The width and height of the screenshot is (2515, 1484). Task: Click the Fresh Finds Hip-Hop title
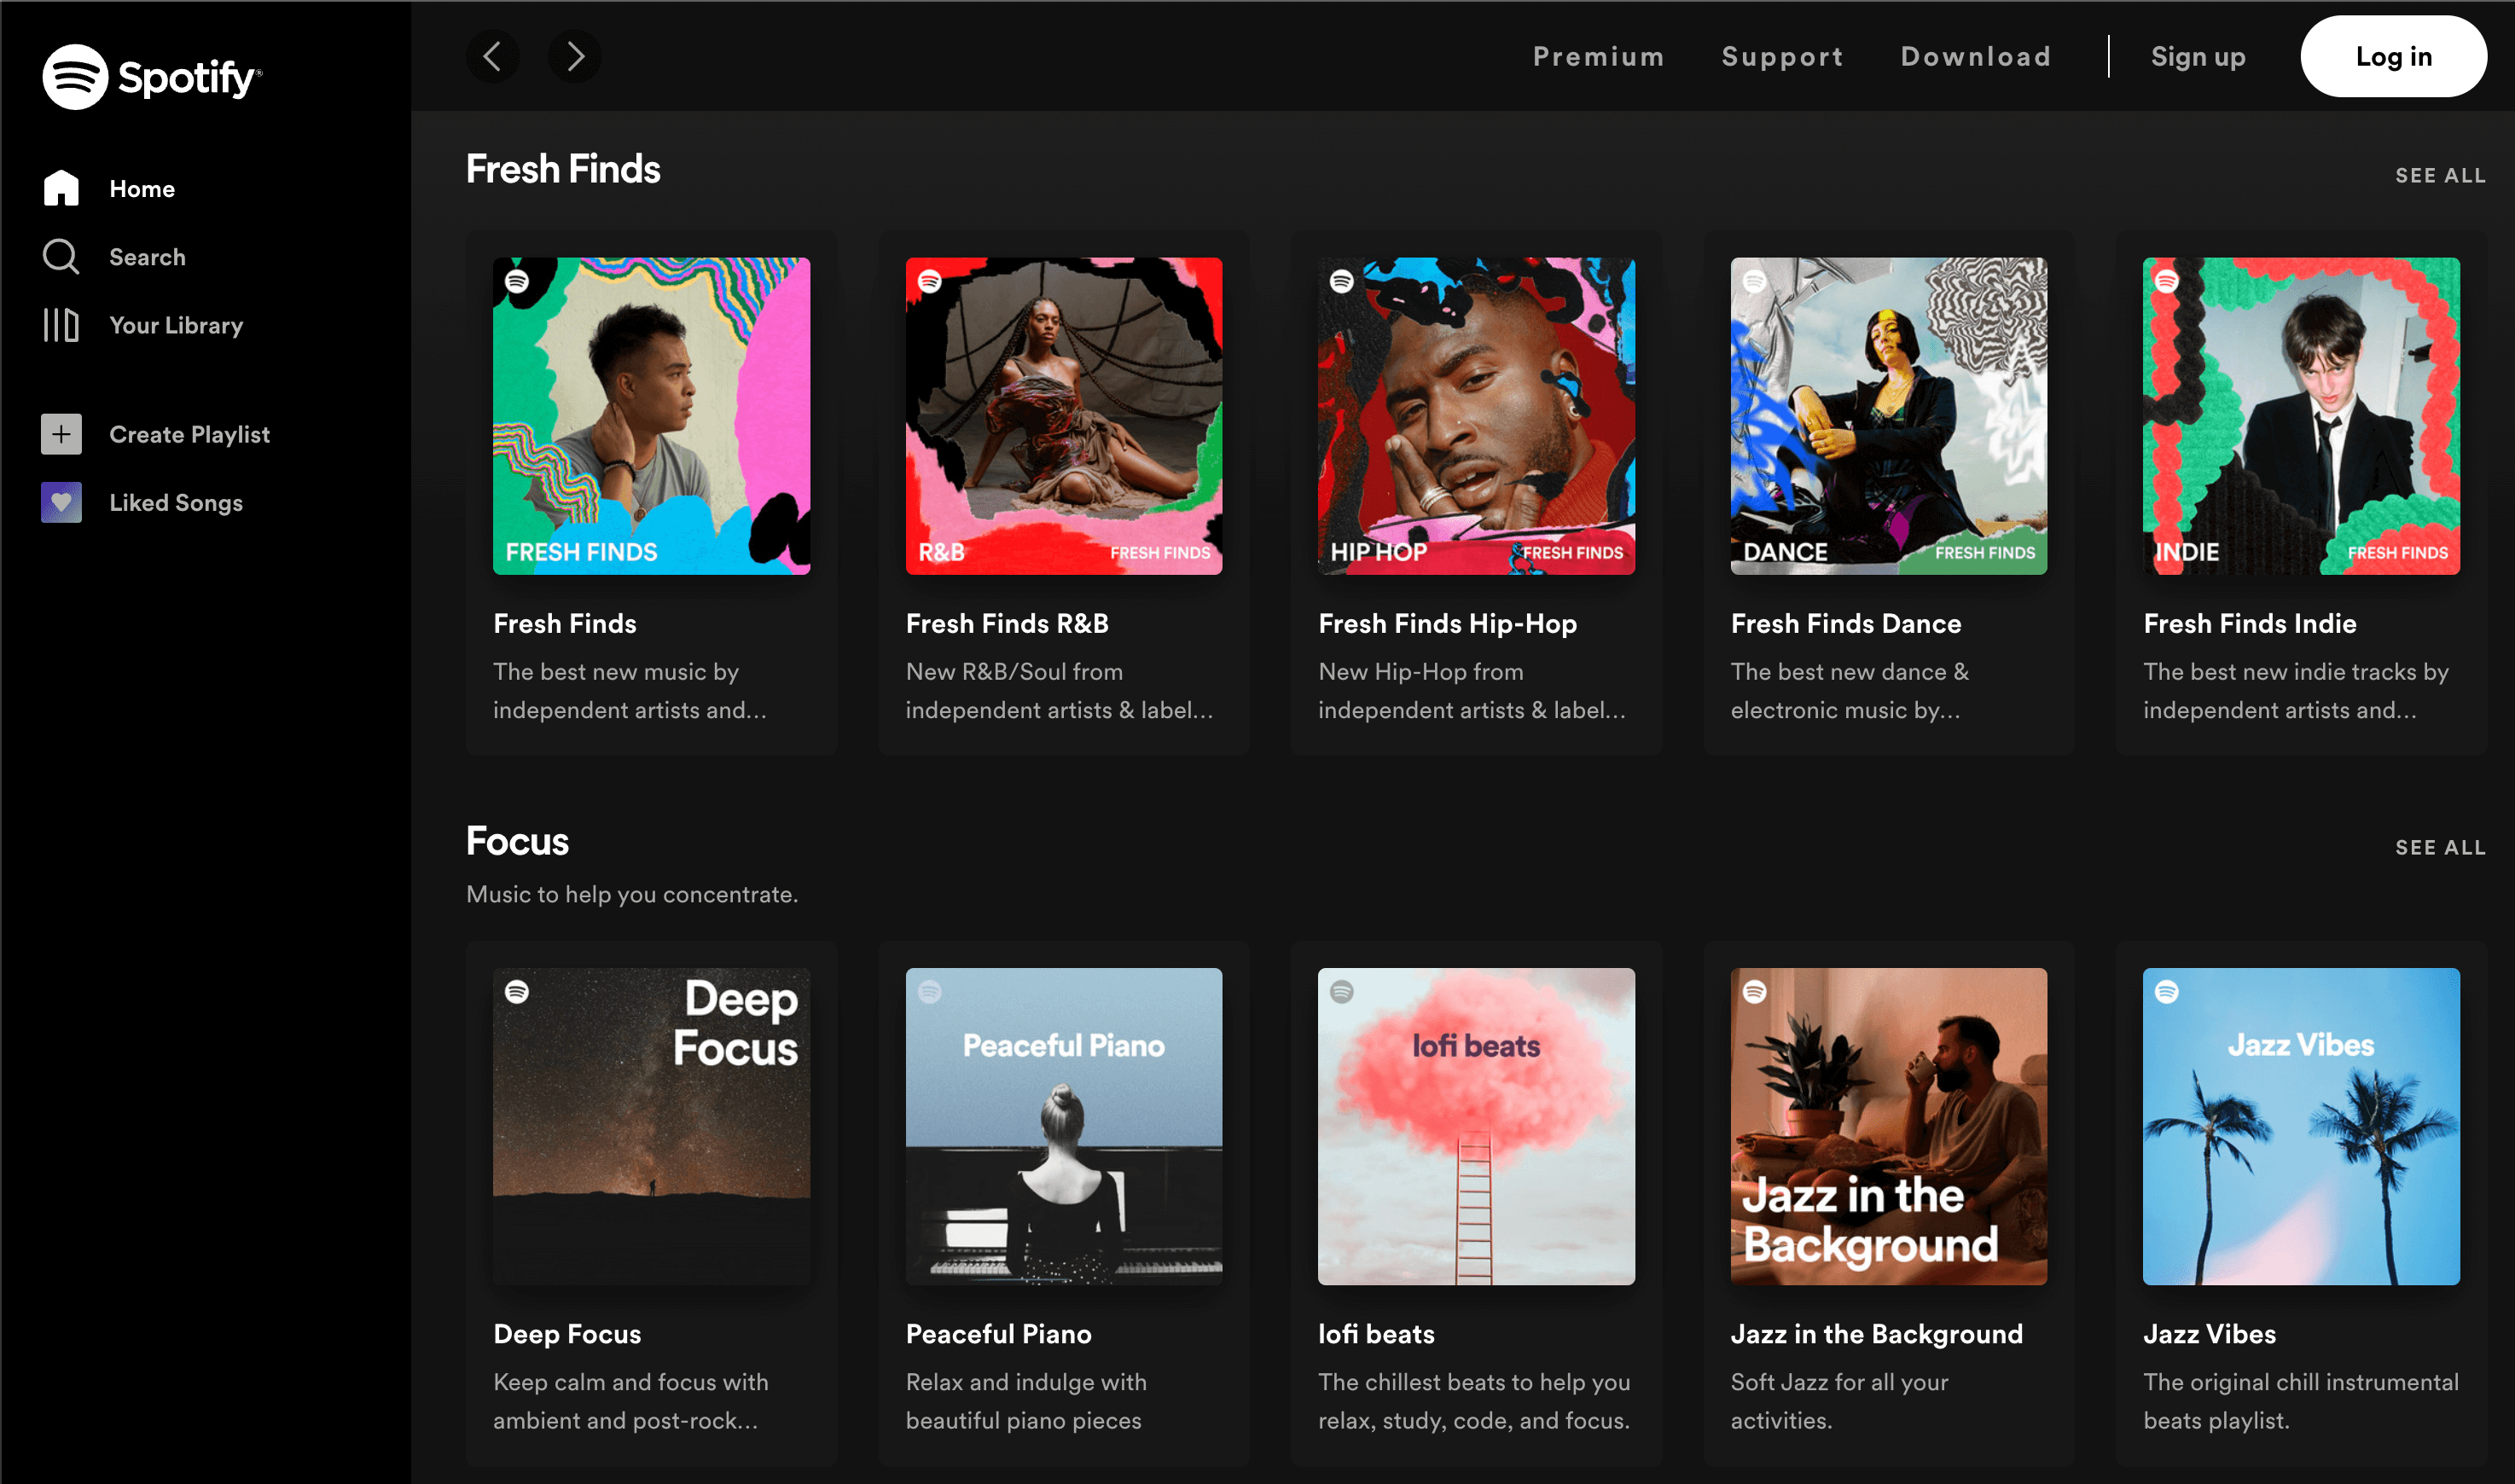click(x=1448, y=624)
